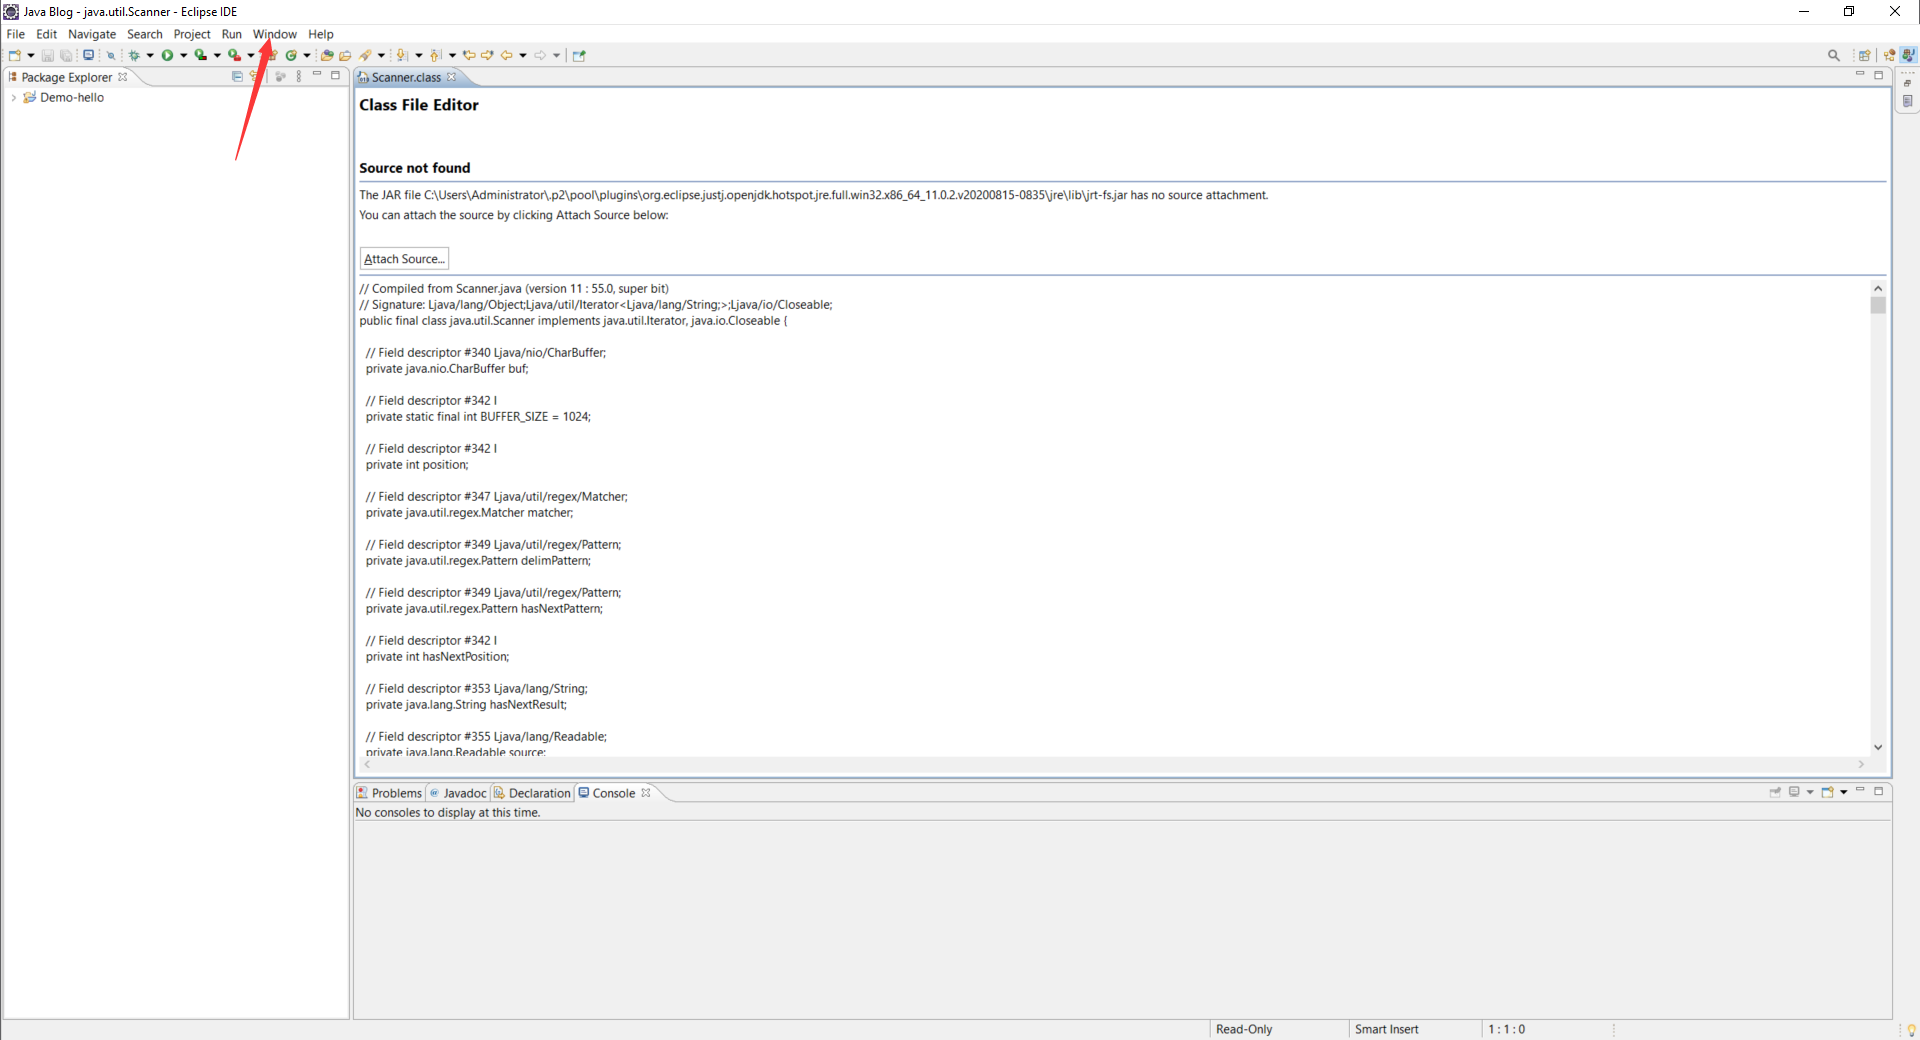Toggle the active Java perspective button
1920x1040 pixels.
point(1908,55)
